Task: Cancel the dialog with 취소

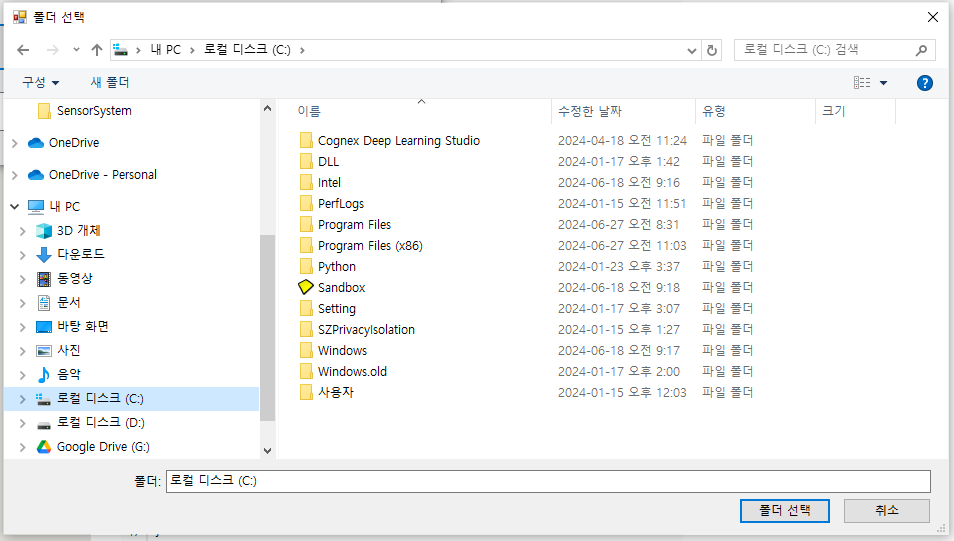Action: point(886,511)
